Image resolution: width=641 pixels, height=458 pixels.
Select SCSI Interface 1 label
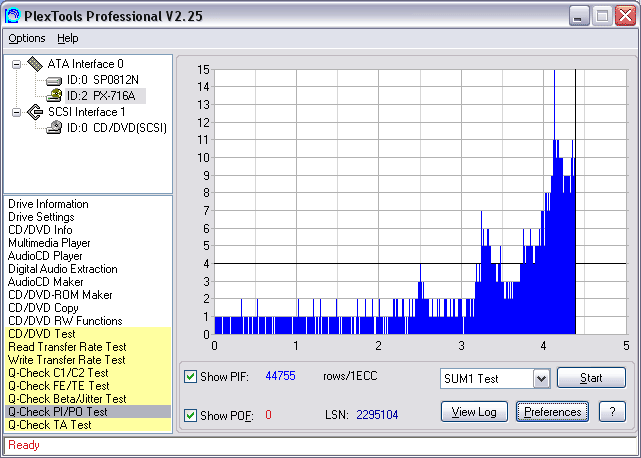(x=87, y=112)
